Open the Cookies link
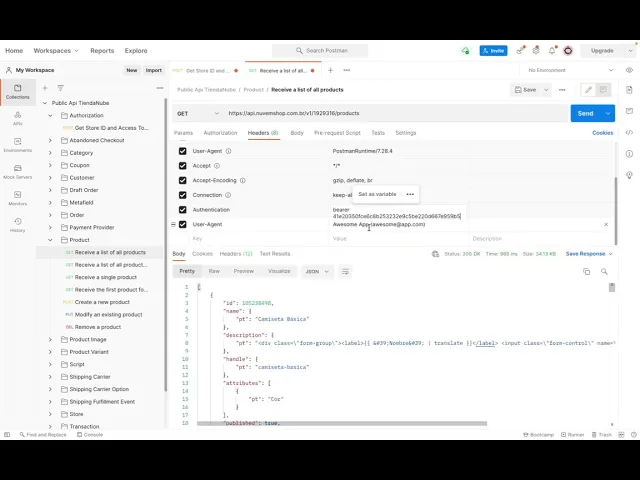Viewport: 640px width, 480px height. [x=602, y=133]
